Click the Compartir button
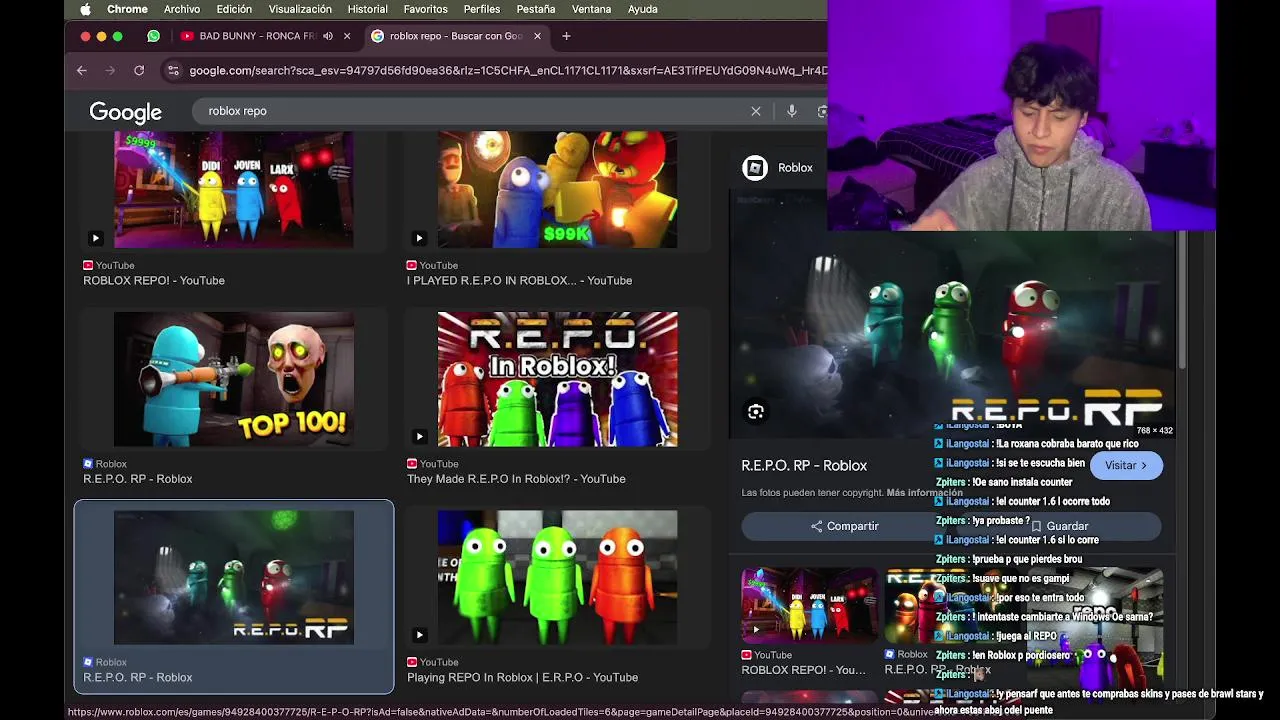The height and width of the screenshot is (720, 1280). (845, 526)
